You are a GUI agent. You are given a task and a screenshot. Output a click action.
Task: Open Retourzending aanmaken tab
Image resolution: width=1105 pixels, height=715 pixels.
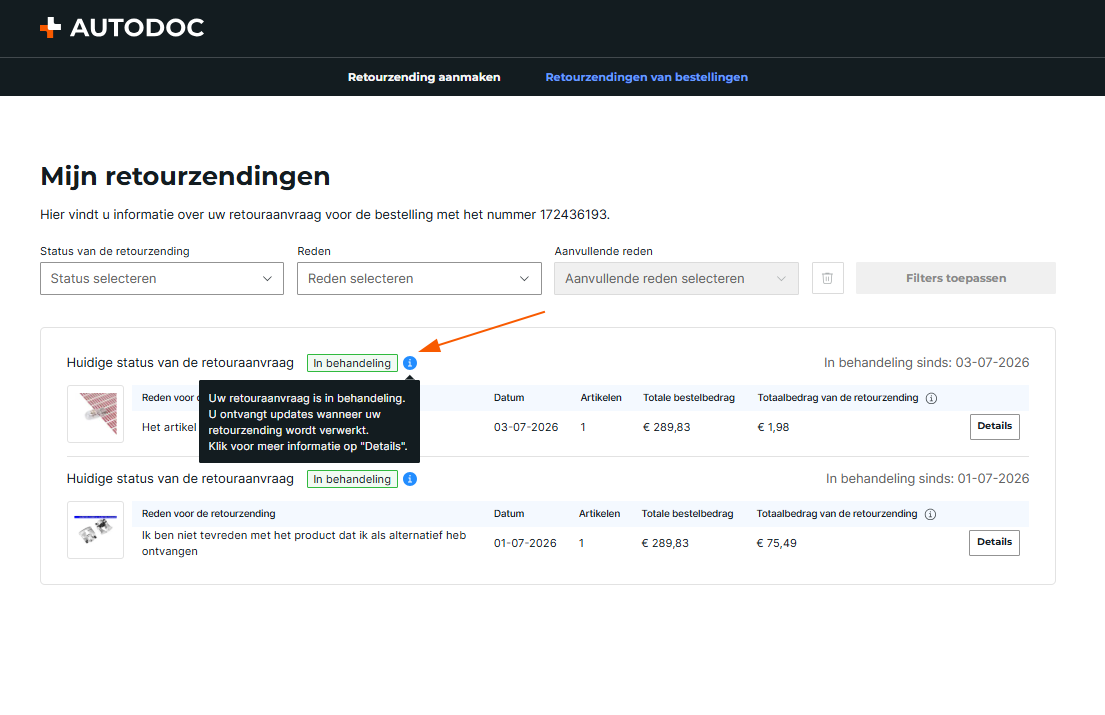[424, 77]
